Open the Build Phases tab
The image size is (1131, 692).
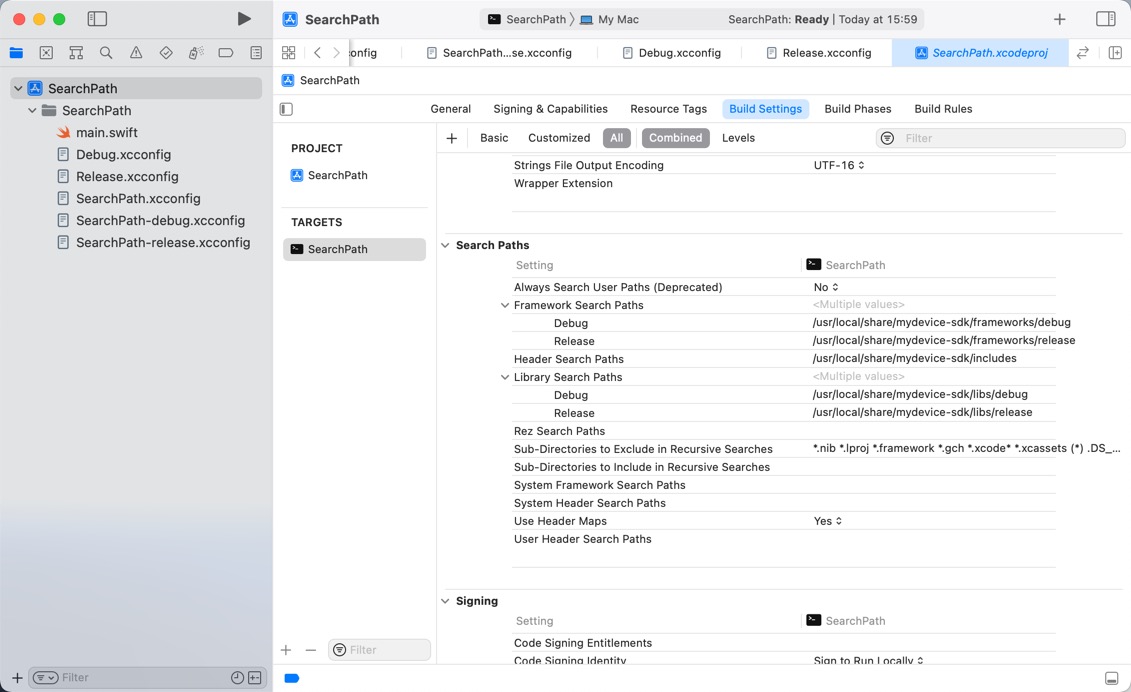[x=858, y=109]
